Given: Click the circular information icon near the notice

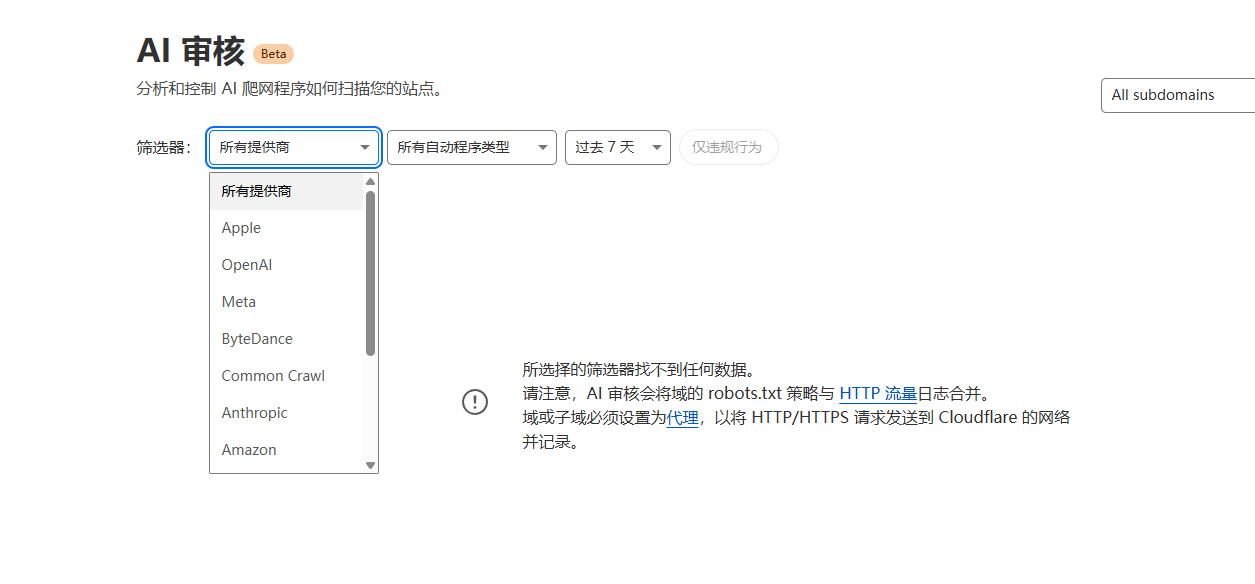Looking at the screenshot, I should coord(475,402).
